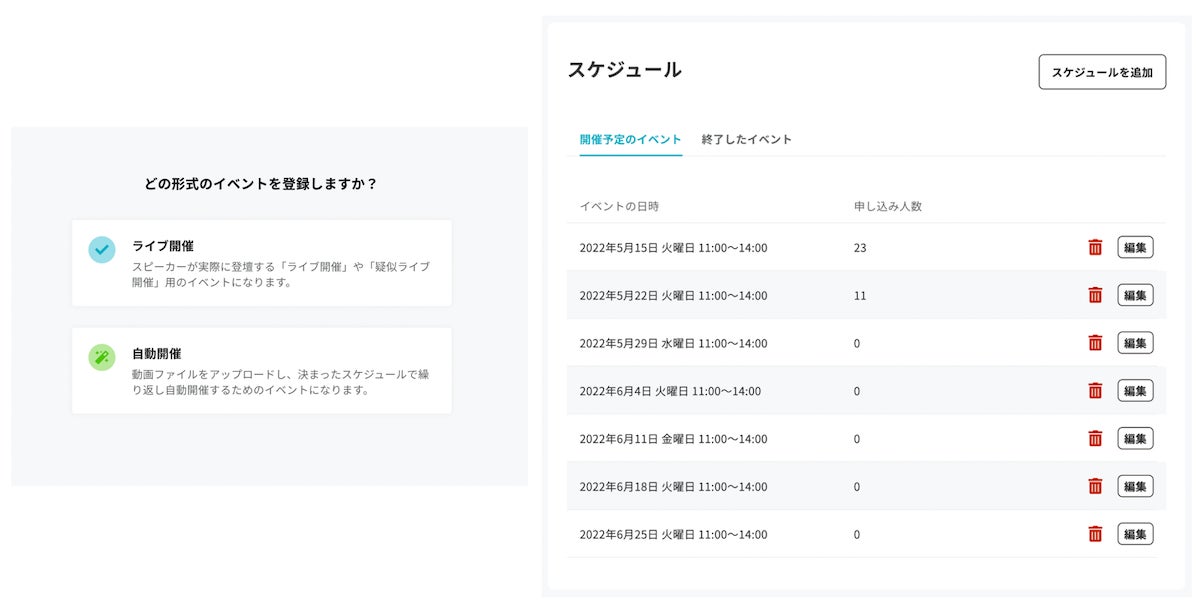Click the blue checkmark ライブ開催 icon
Screen dimensions: 1200x606
102,249
